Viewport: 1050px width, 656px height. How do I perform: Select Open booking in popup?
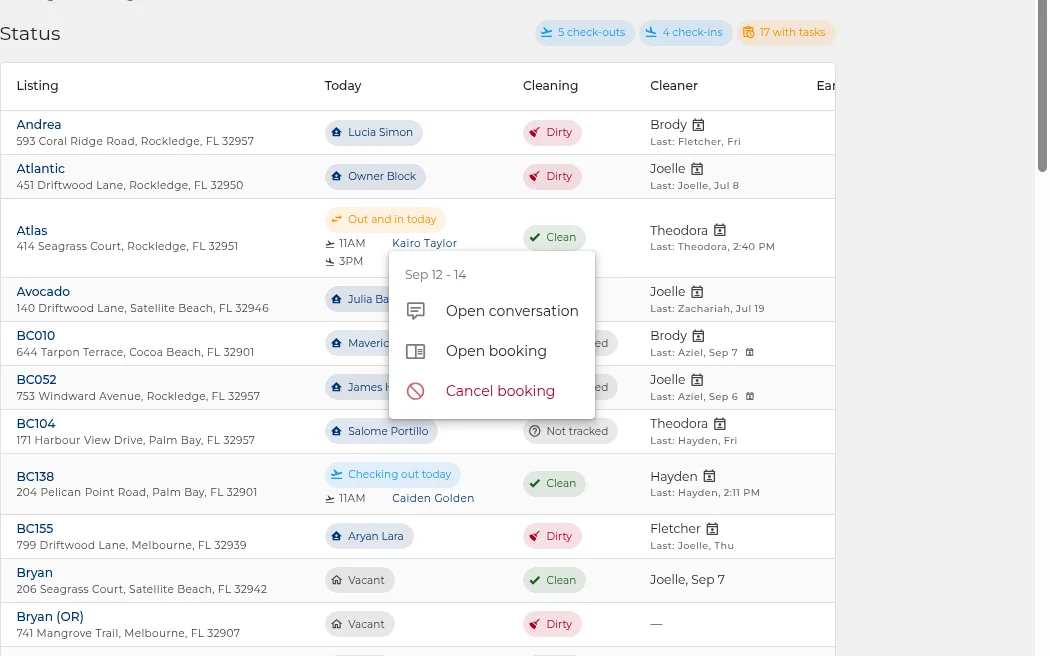492,351
